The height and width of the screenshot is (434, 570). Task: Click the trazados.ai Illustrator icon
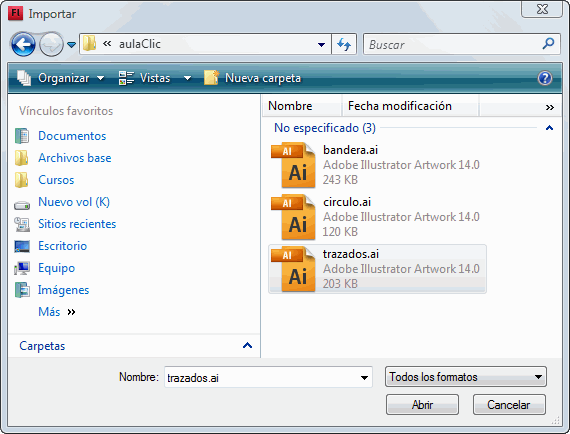pyautogui.click(x=293, y=269)
